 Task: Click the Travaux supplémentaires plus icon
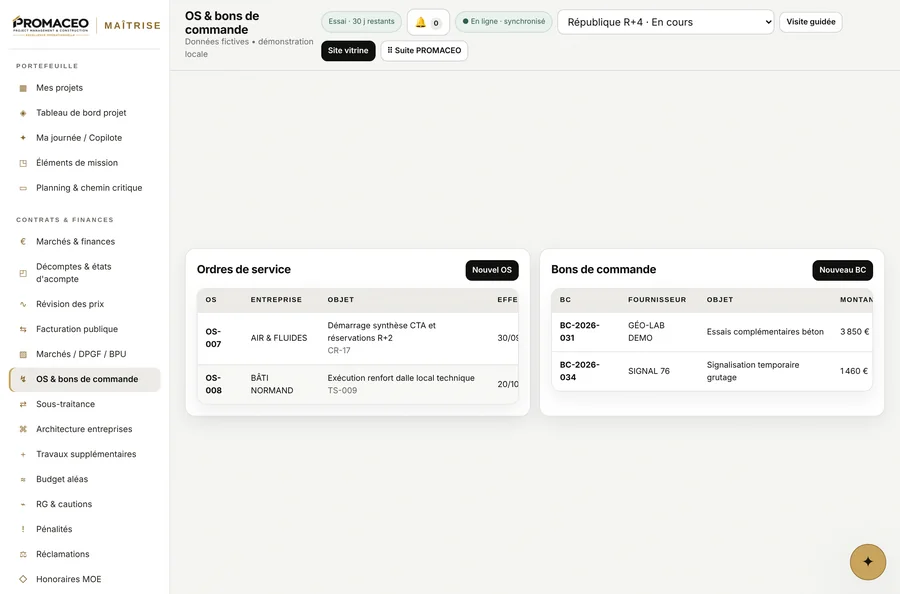pos(23,455)
